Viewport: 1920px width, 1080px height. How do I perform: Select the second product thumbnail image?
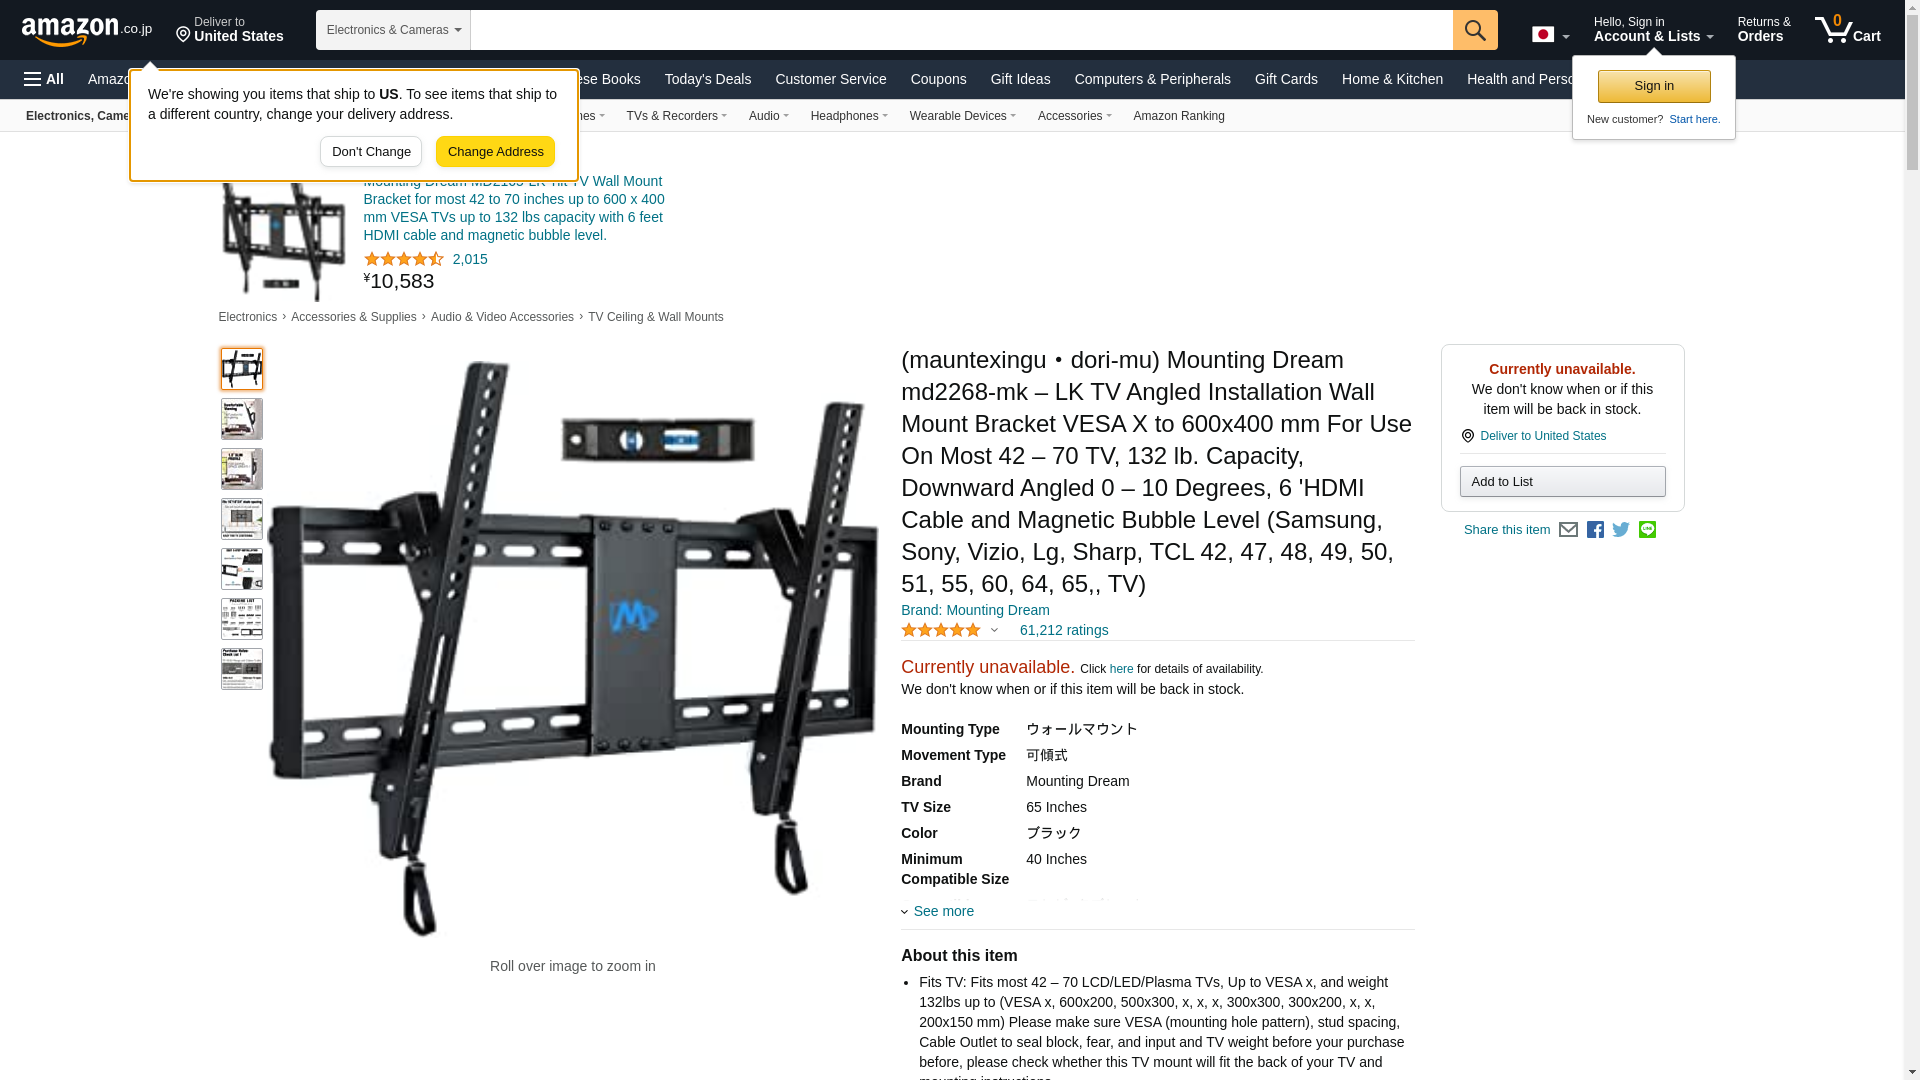click(x=242, y=419)
